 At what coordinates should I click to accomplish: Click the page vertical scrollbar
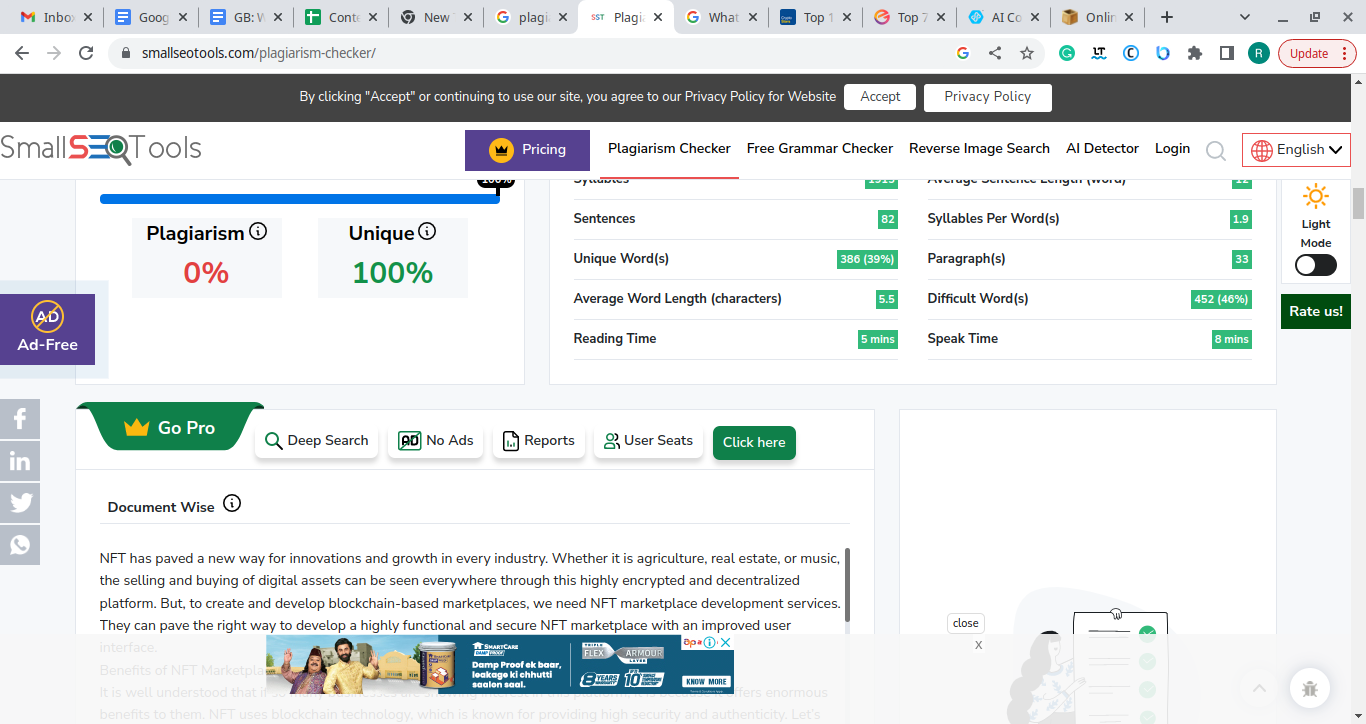(1358, 203)
